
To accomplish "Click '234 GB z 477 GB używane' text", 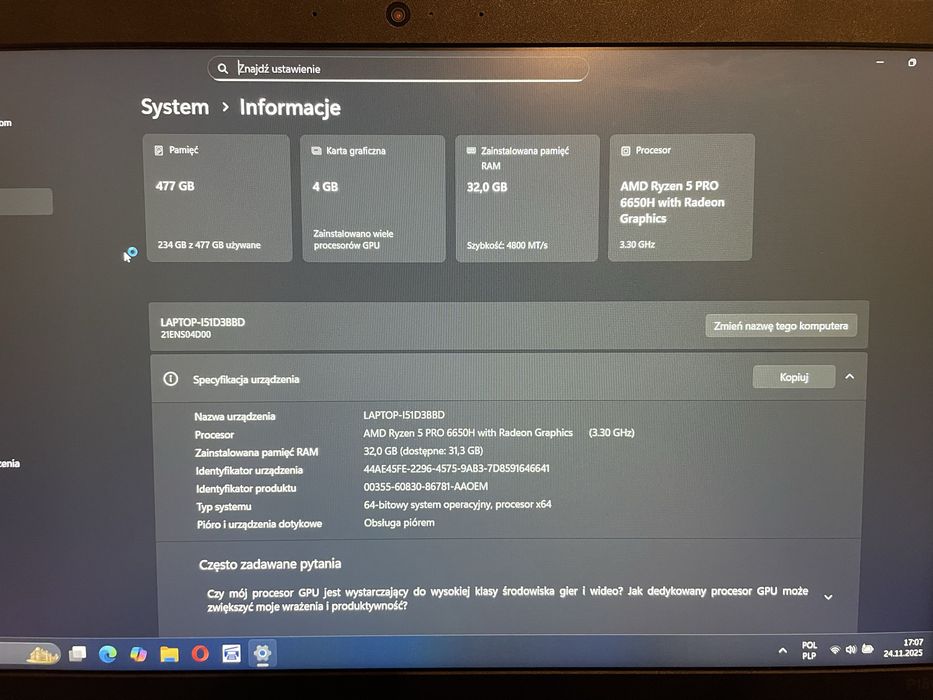I will click(x=209, y=245).
